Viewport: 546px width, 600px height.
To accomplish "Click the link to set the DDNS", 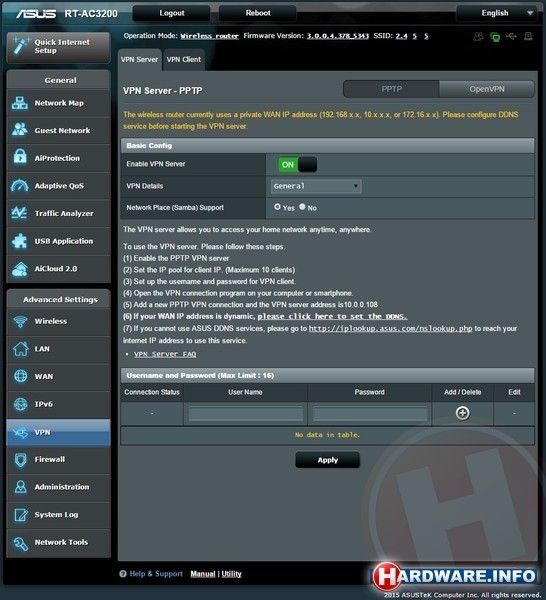I will click(332, 316).
